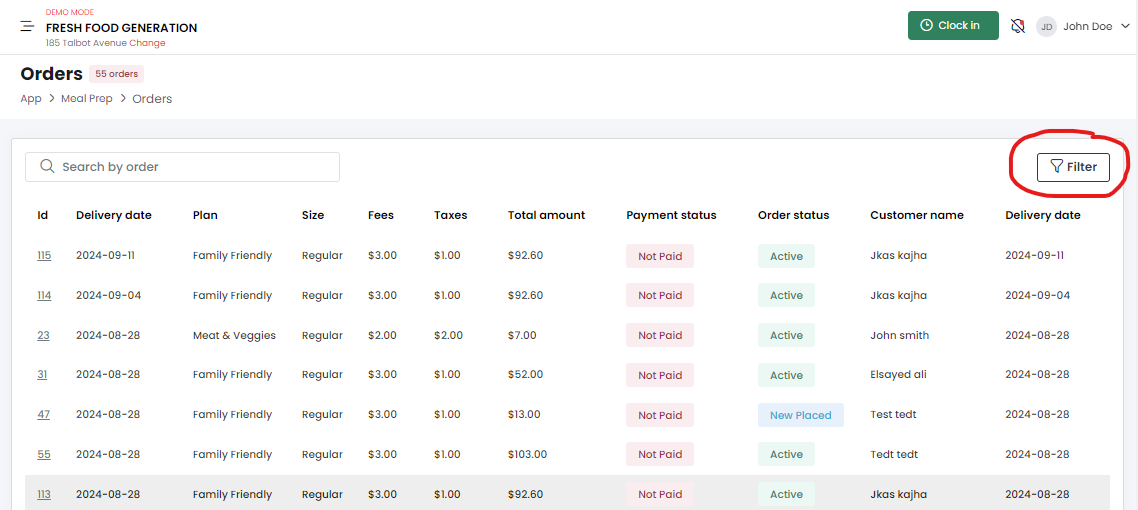Image resolution: width=1138 pixels, height=510 pixels.
Task: Click the Plan column header
Action: click(x=205, y=215)
